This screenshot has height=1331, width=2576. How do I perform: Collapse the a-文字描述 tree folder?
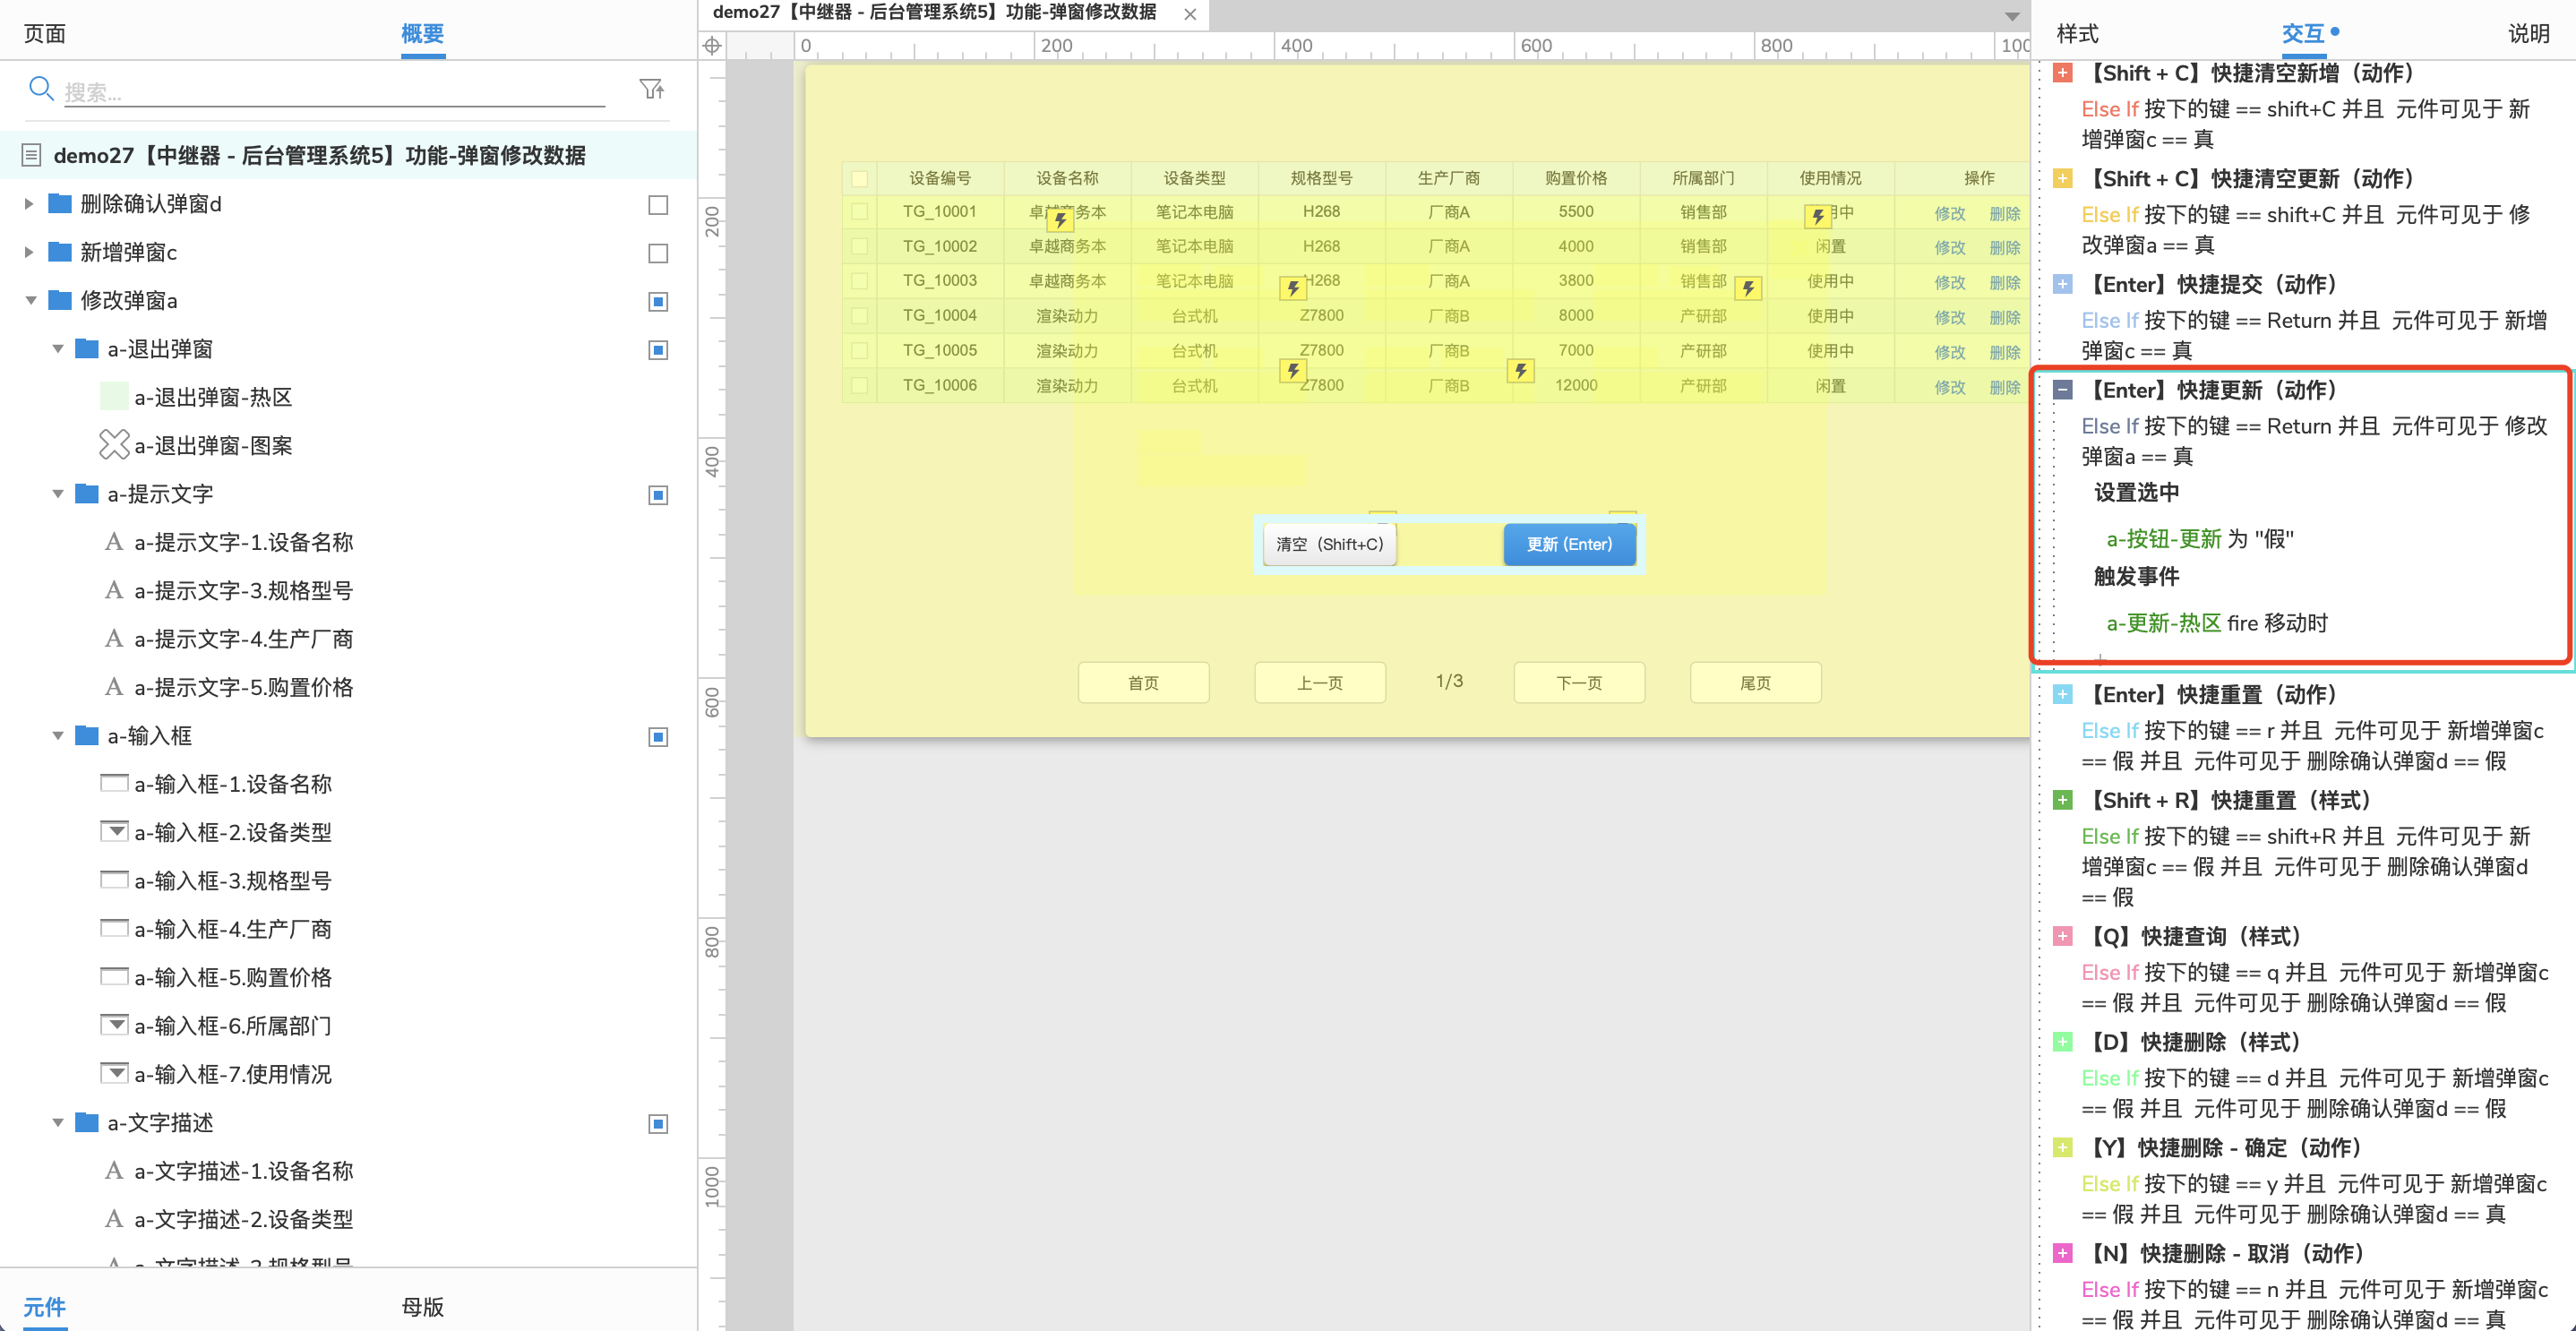[x=57, y=1123]
